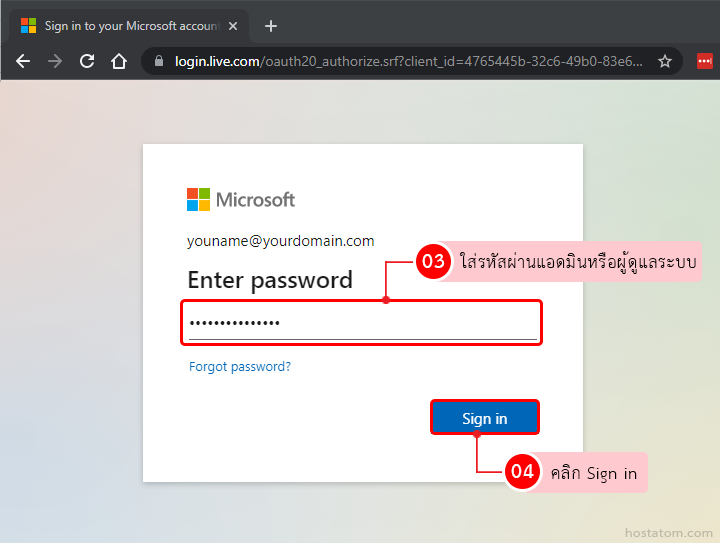
Task: Click the browser forward arrow
Action: (55, 61)
